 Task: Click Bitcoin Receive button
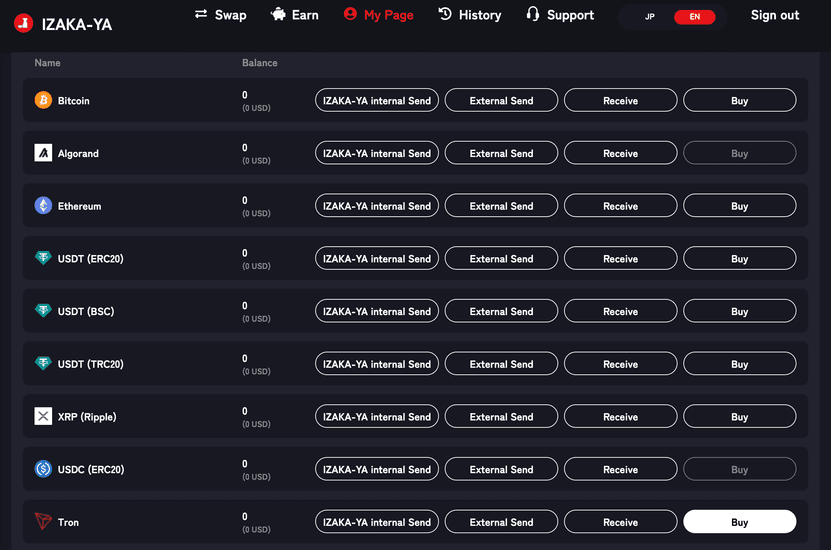pos(621,100)
